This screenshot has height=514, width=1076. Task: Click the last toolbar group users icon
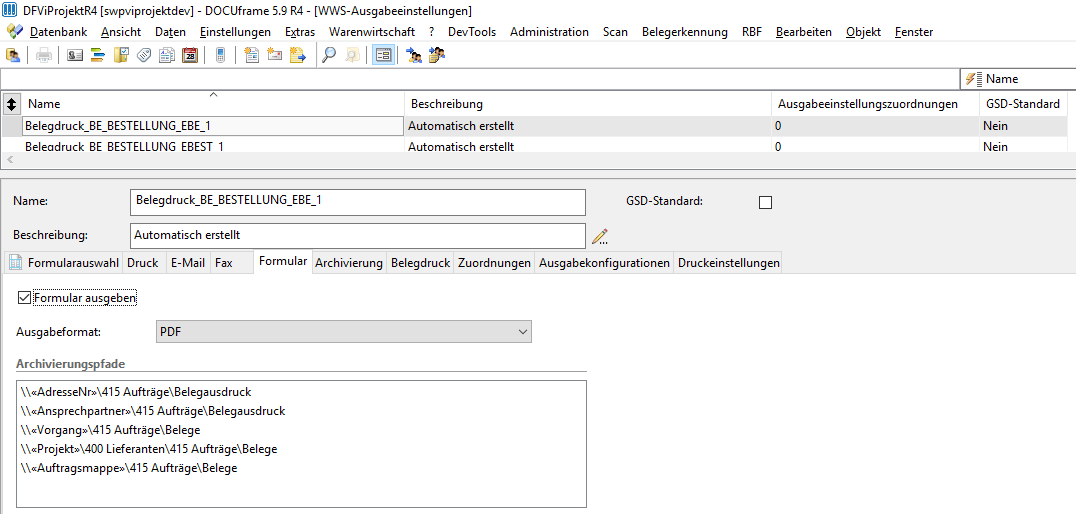tap(437, 56)
